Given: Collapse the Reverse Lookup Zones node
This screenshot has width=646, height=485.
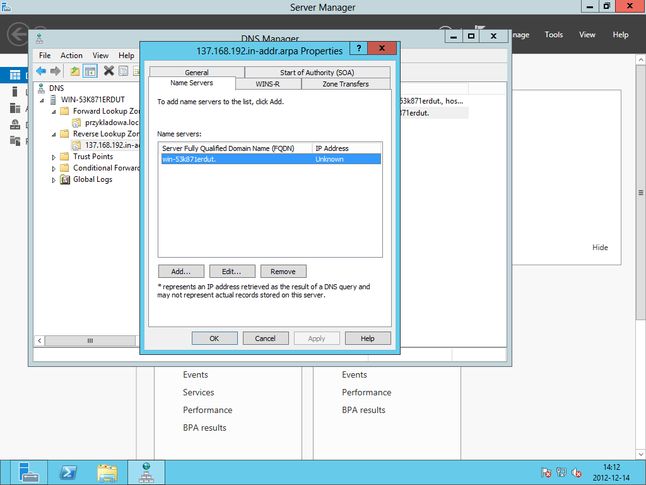Looking at the screenshot, I should click(x=54, y=134).
